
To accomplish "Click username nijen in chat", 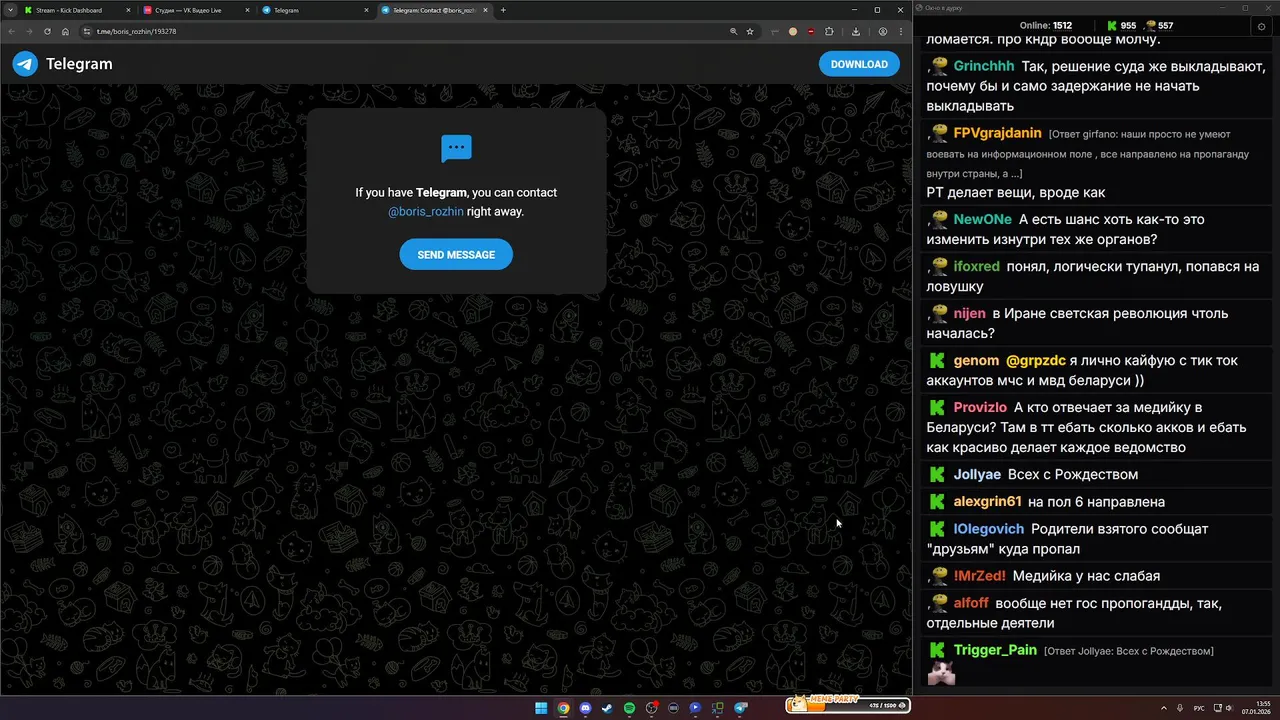I will click(x=969, y=314).
